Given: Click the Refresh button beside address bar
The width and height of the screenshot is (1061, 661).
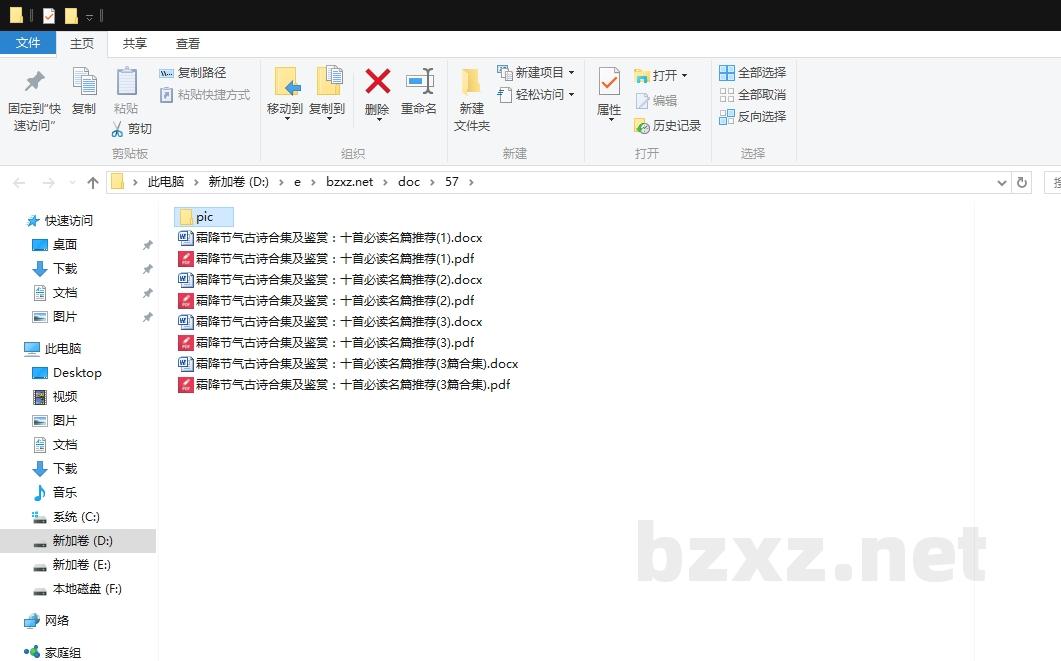Looking at the screenshot, I should pos(1021,182).
